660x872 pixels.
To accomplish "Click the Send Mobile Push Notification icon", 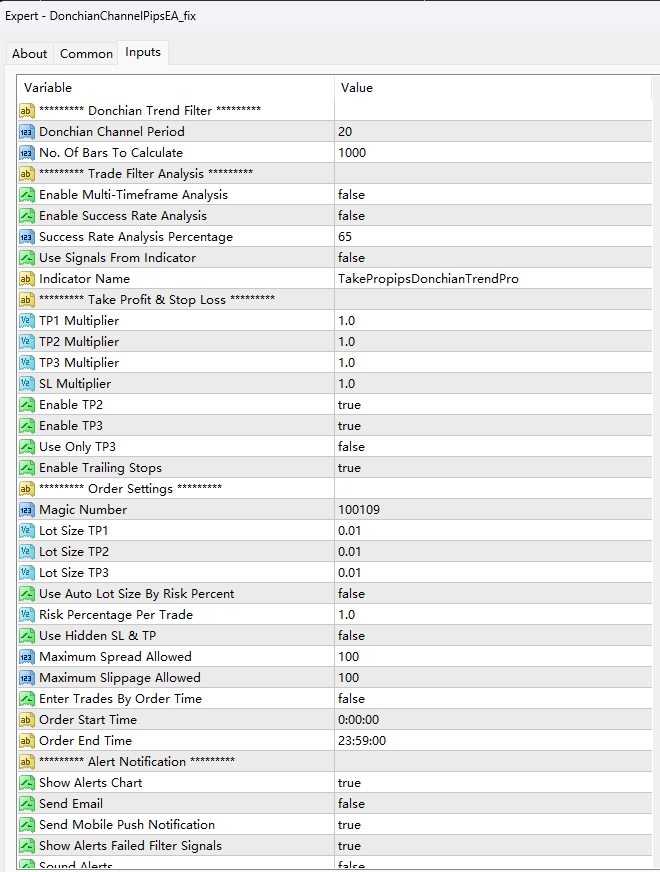I will (x=27, y=825).
